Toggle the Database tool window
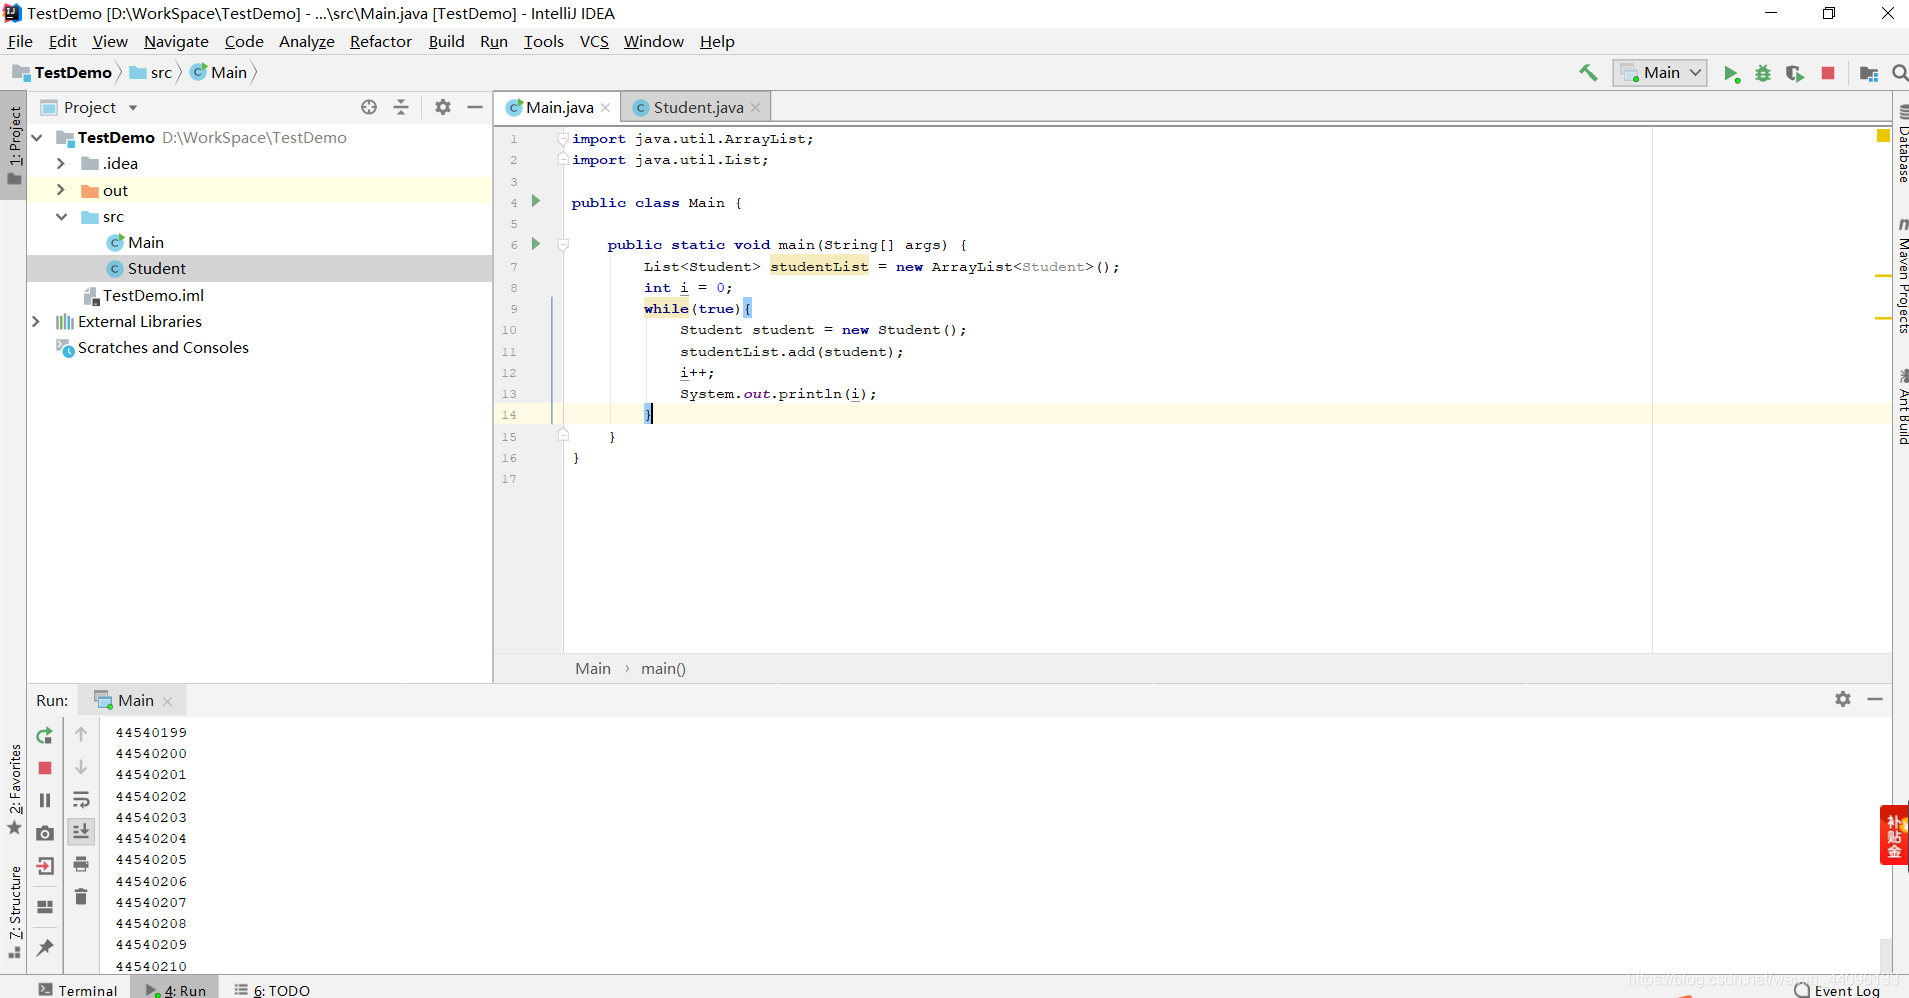Viewport: 1909px width, 998px height. pos(1901,145)
